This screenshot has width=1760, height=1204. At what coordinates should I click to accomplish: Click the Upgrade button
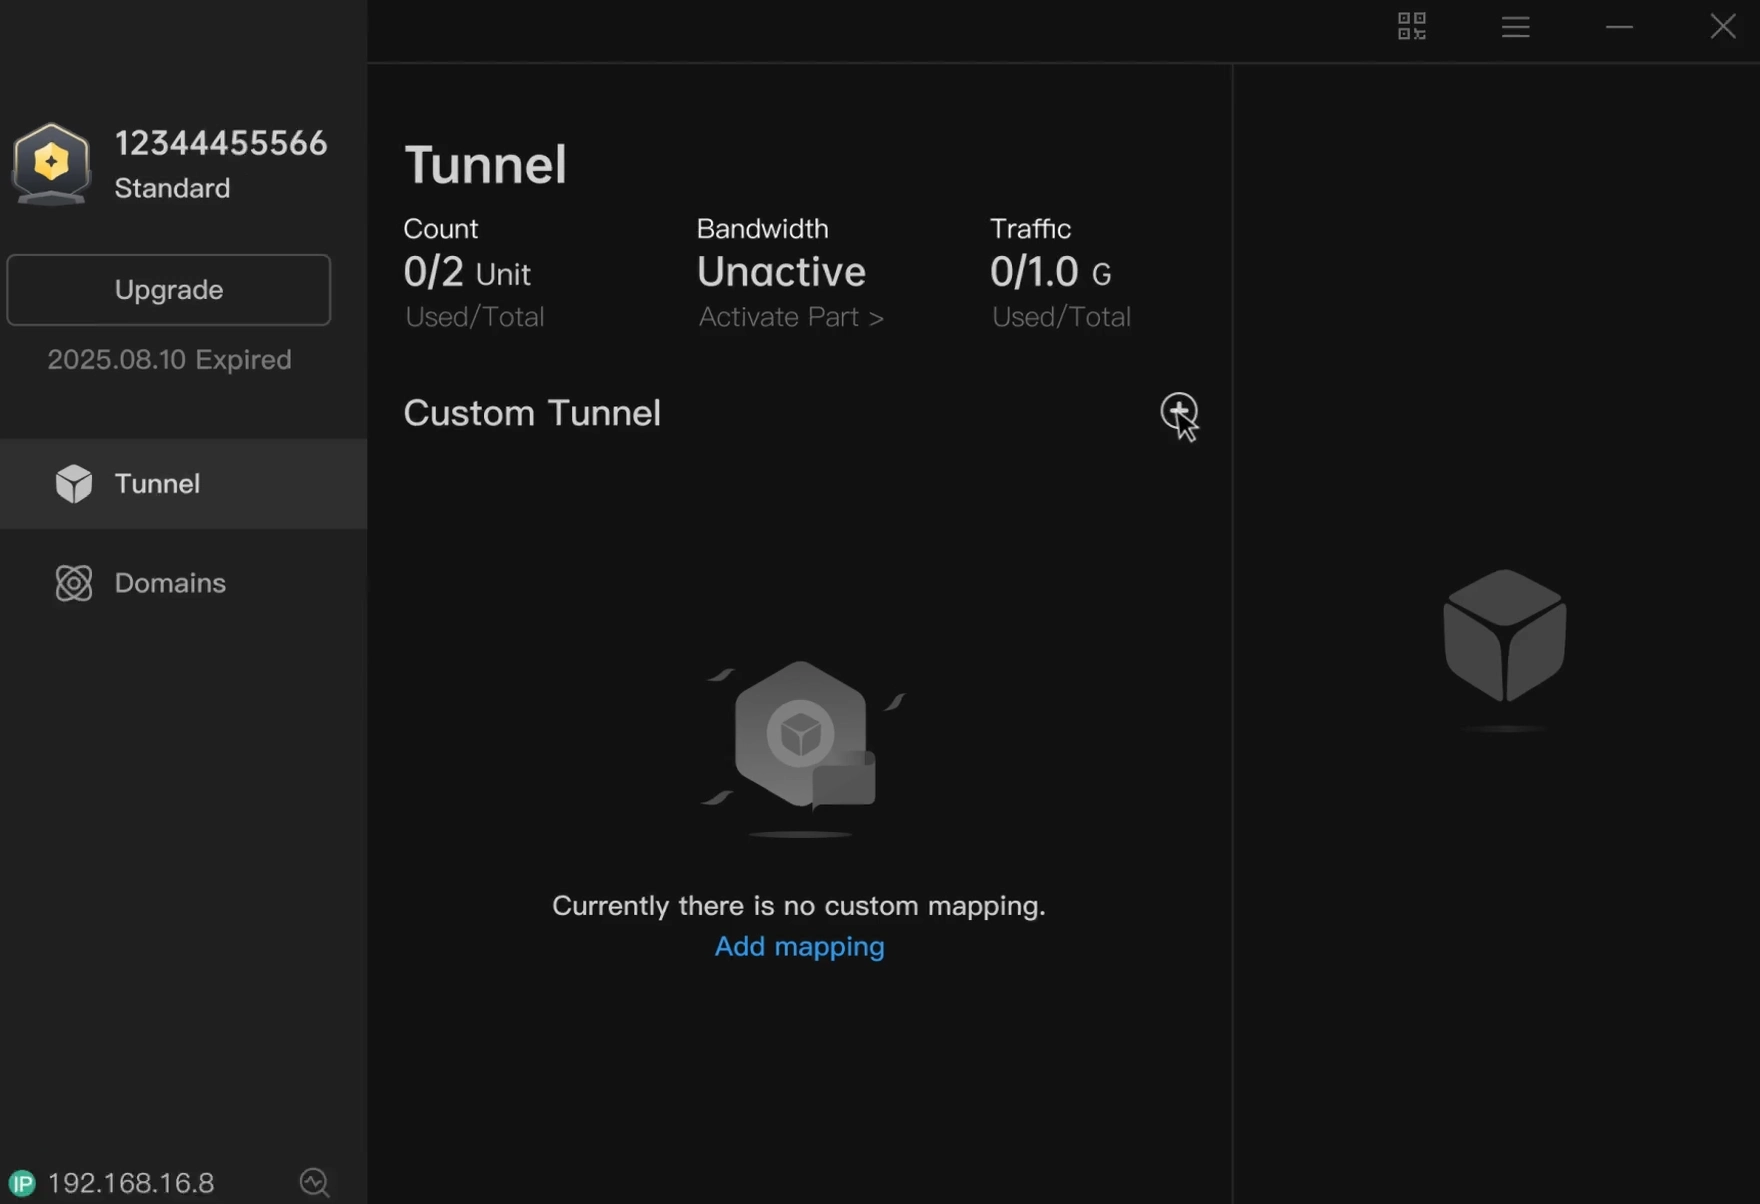point(169,290)
